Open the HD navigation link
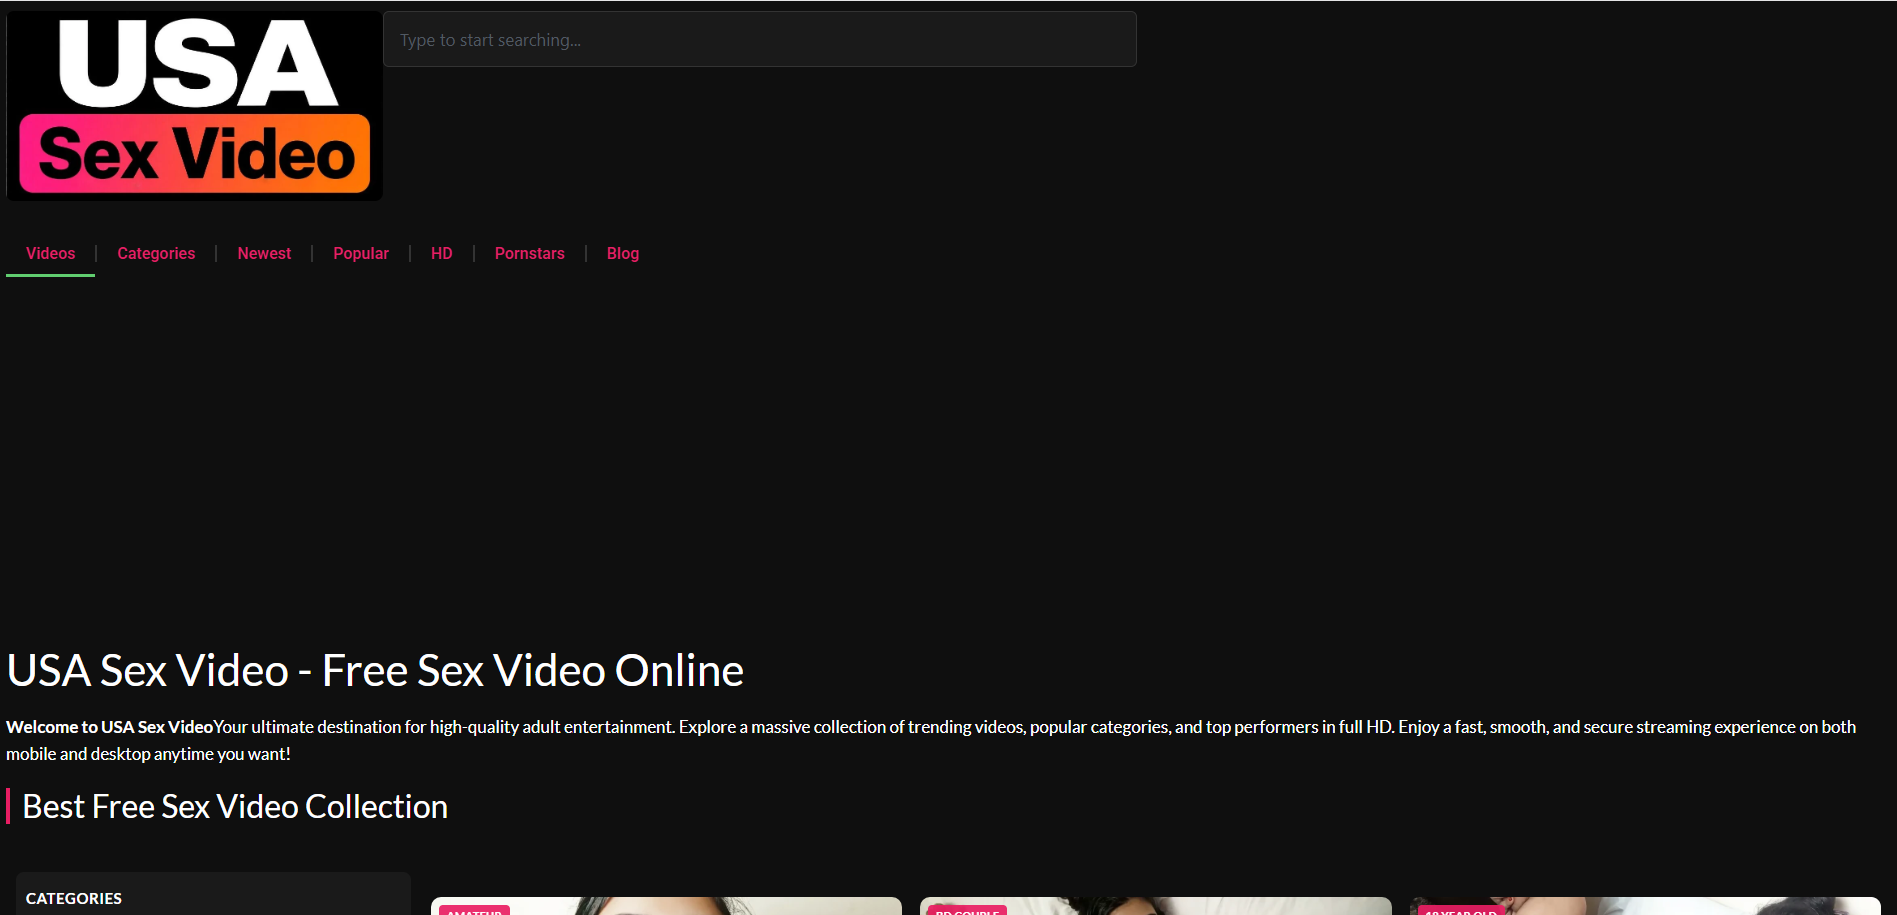The width and height of the screenshot is (1897, 915). pos(442,254)
